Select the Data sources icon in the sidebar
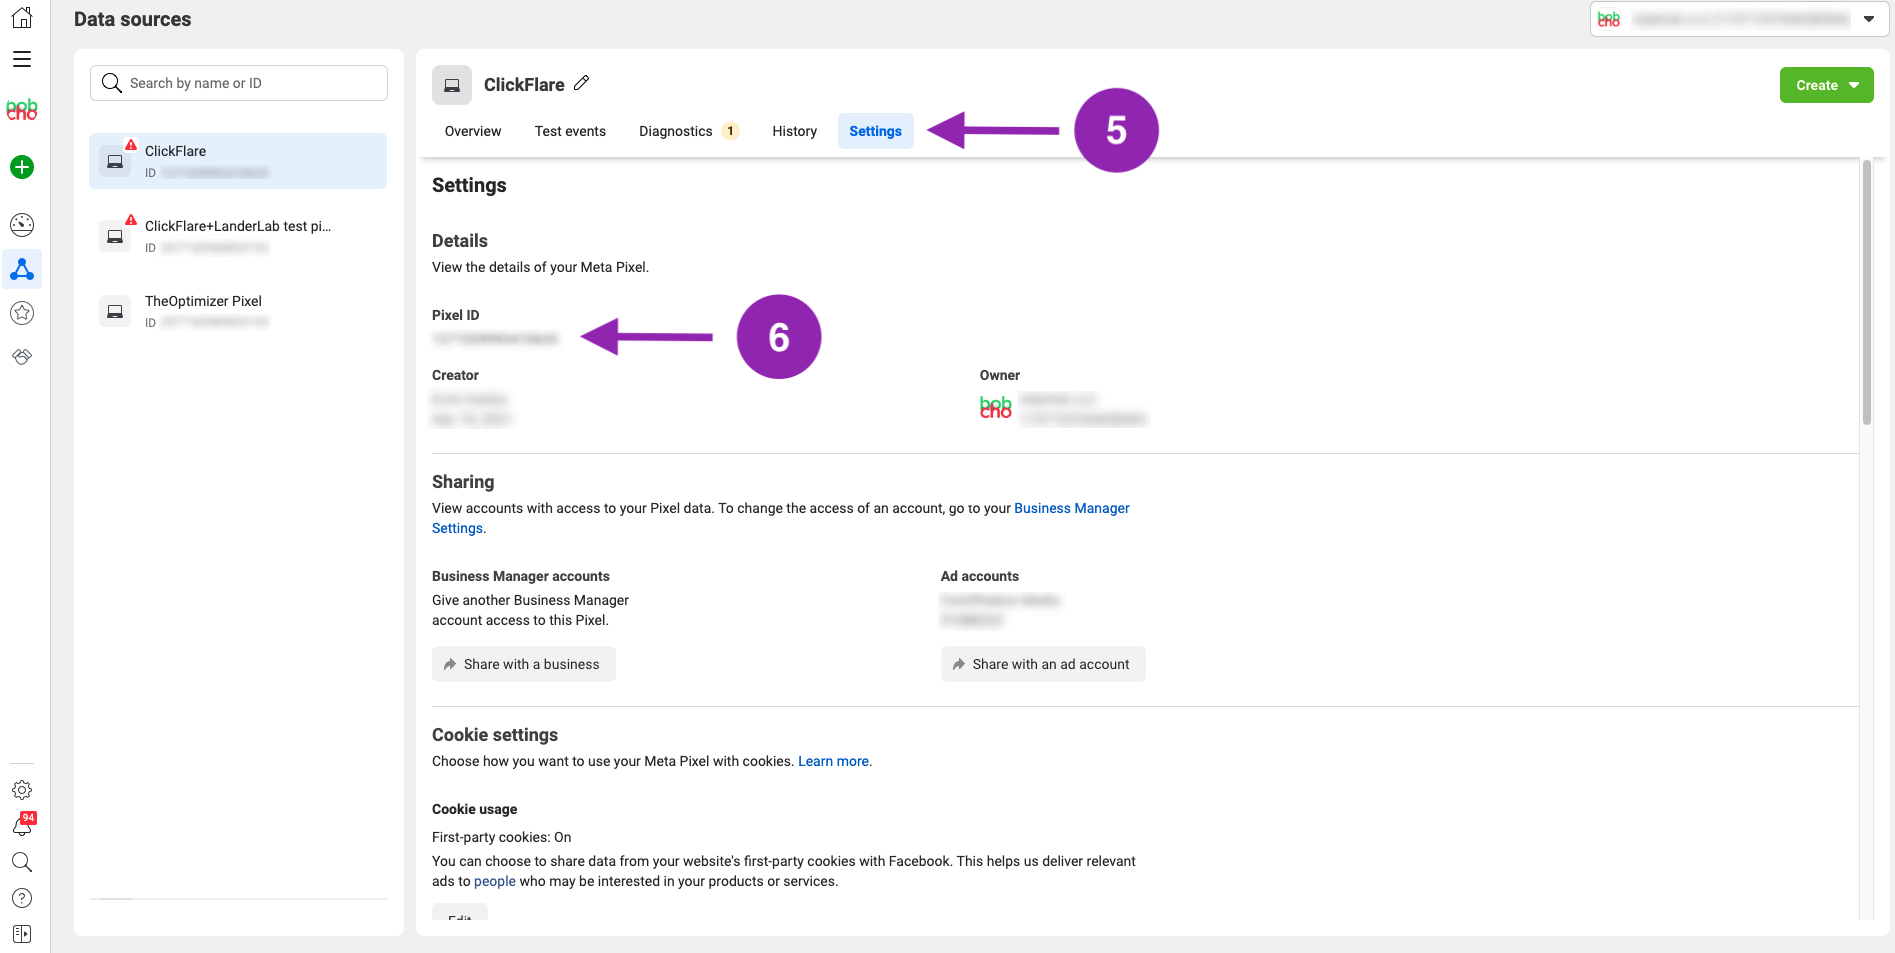 tap(22, 269)
